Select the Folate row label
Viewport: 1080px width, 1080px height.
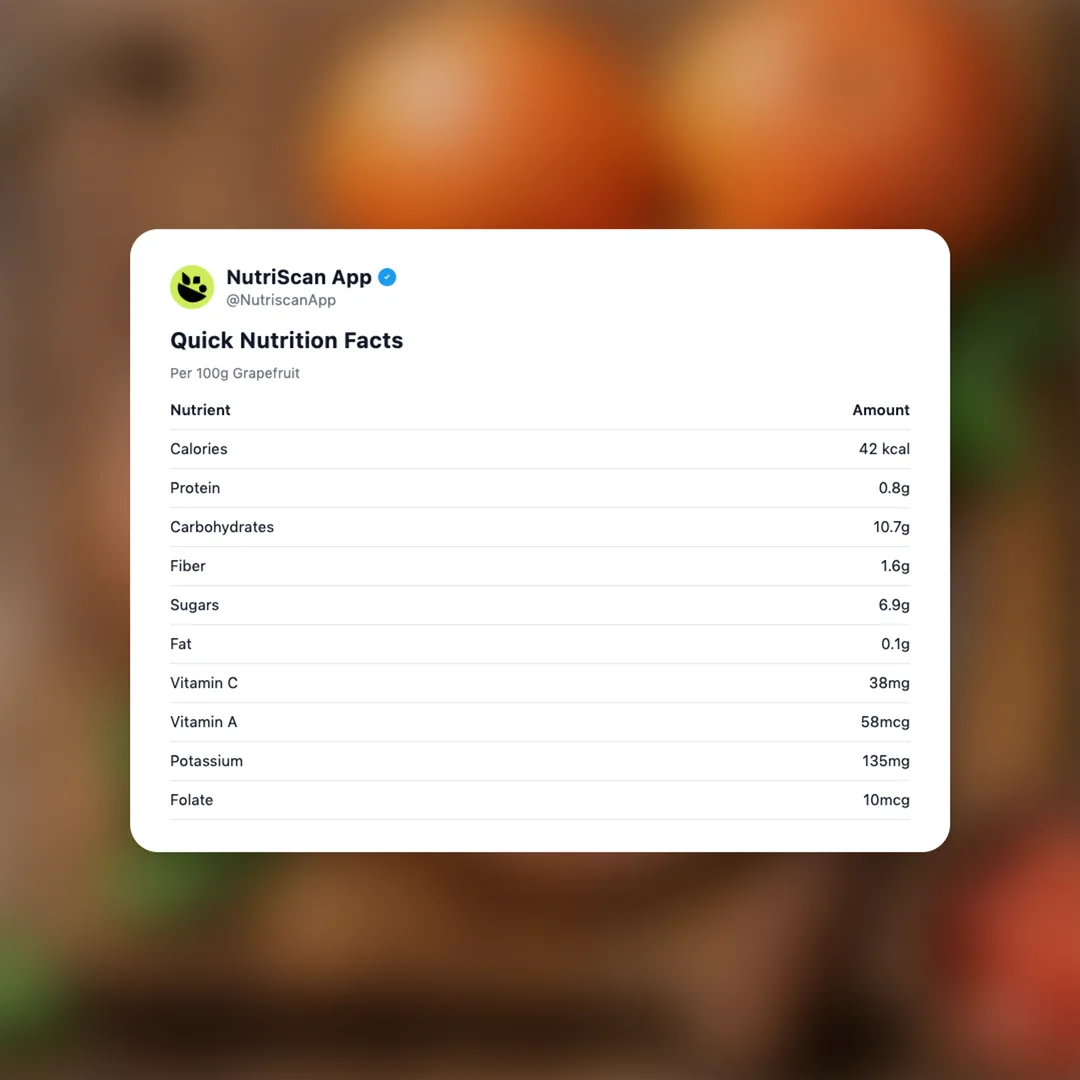pyautogui.click(x=191, y=800)
